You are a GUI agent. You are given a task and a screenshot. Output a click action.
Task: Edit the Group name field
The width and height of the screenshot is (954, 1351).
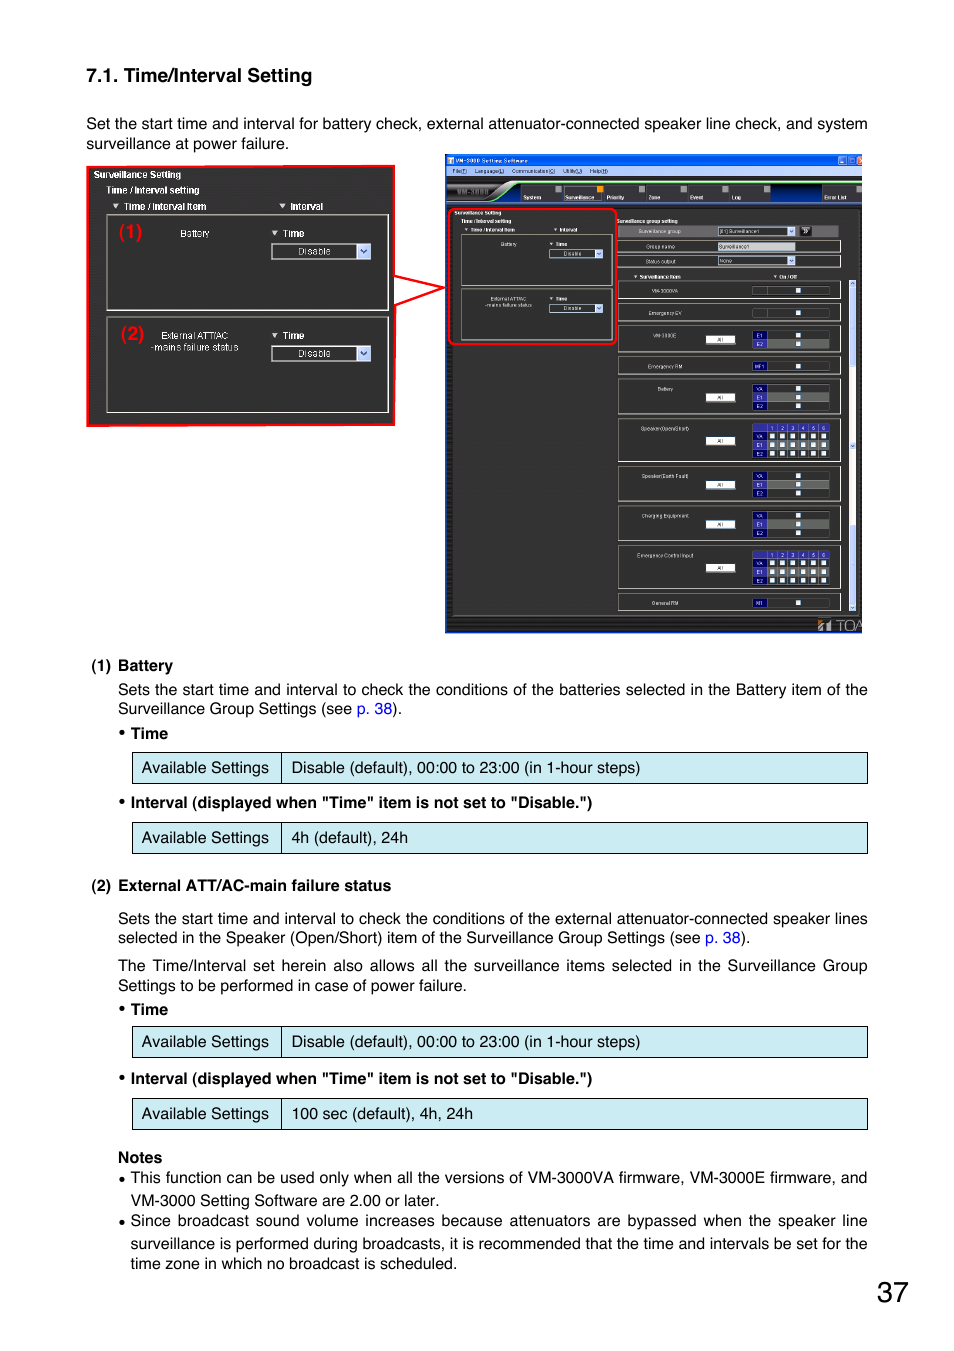pos(757,246)
